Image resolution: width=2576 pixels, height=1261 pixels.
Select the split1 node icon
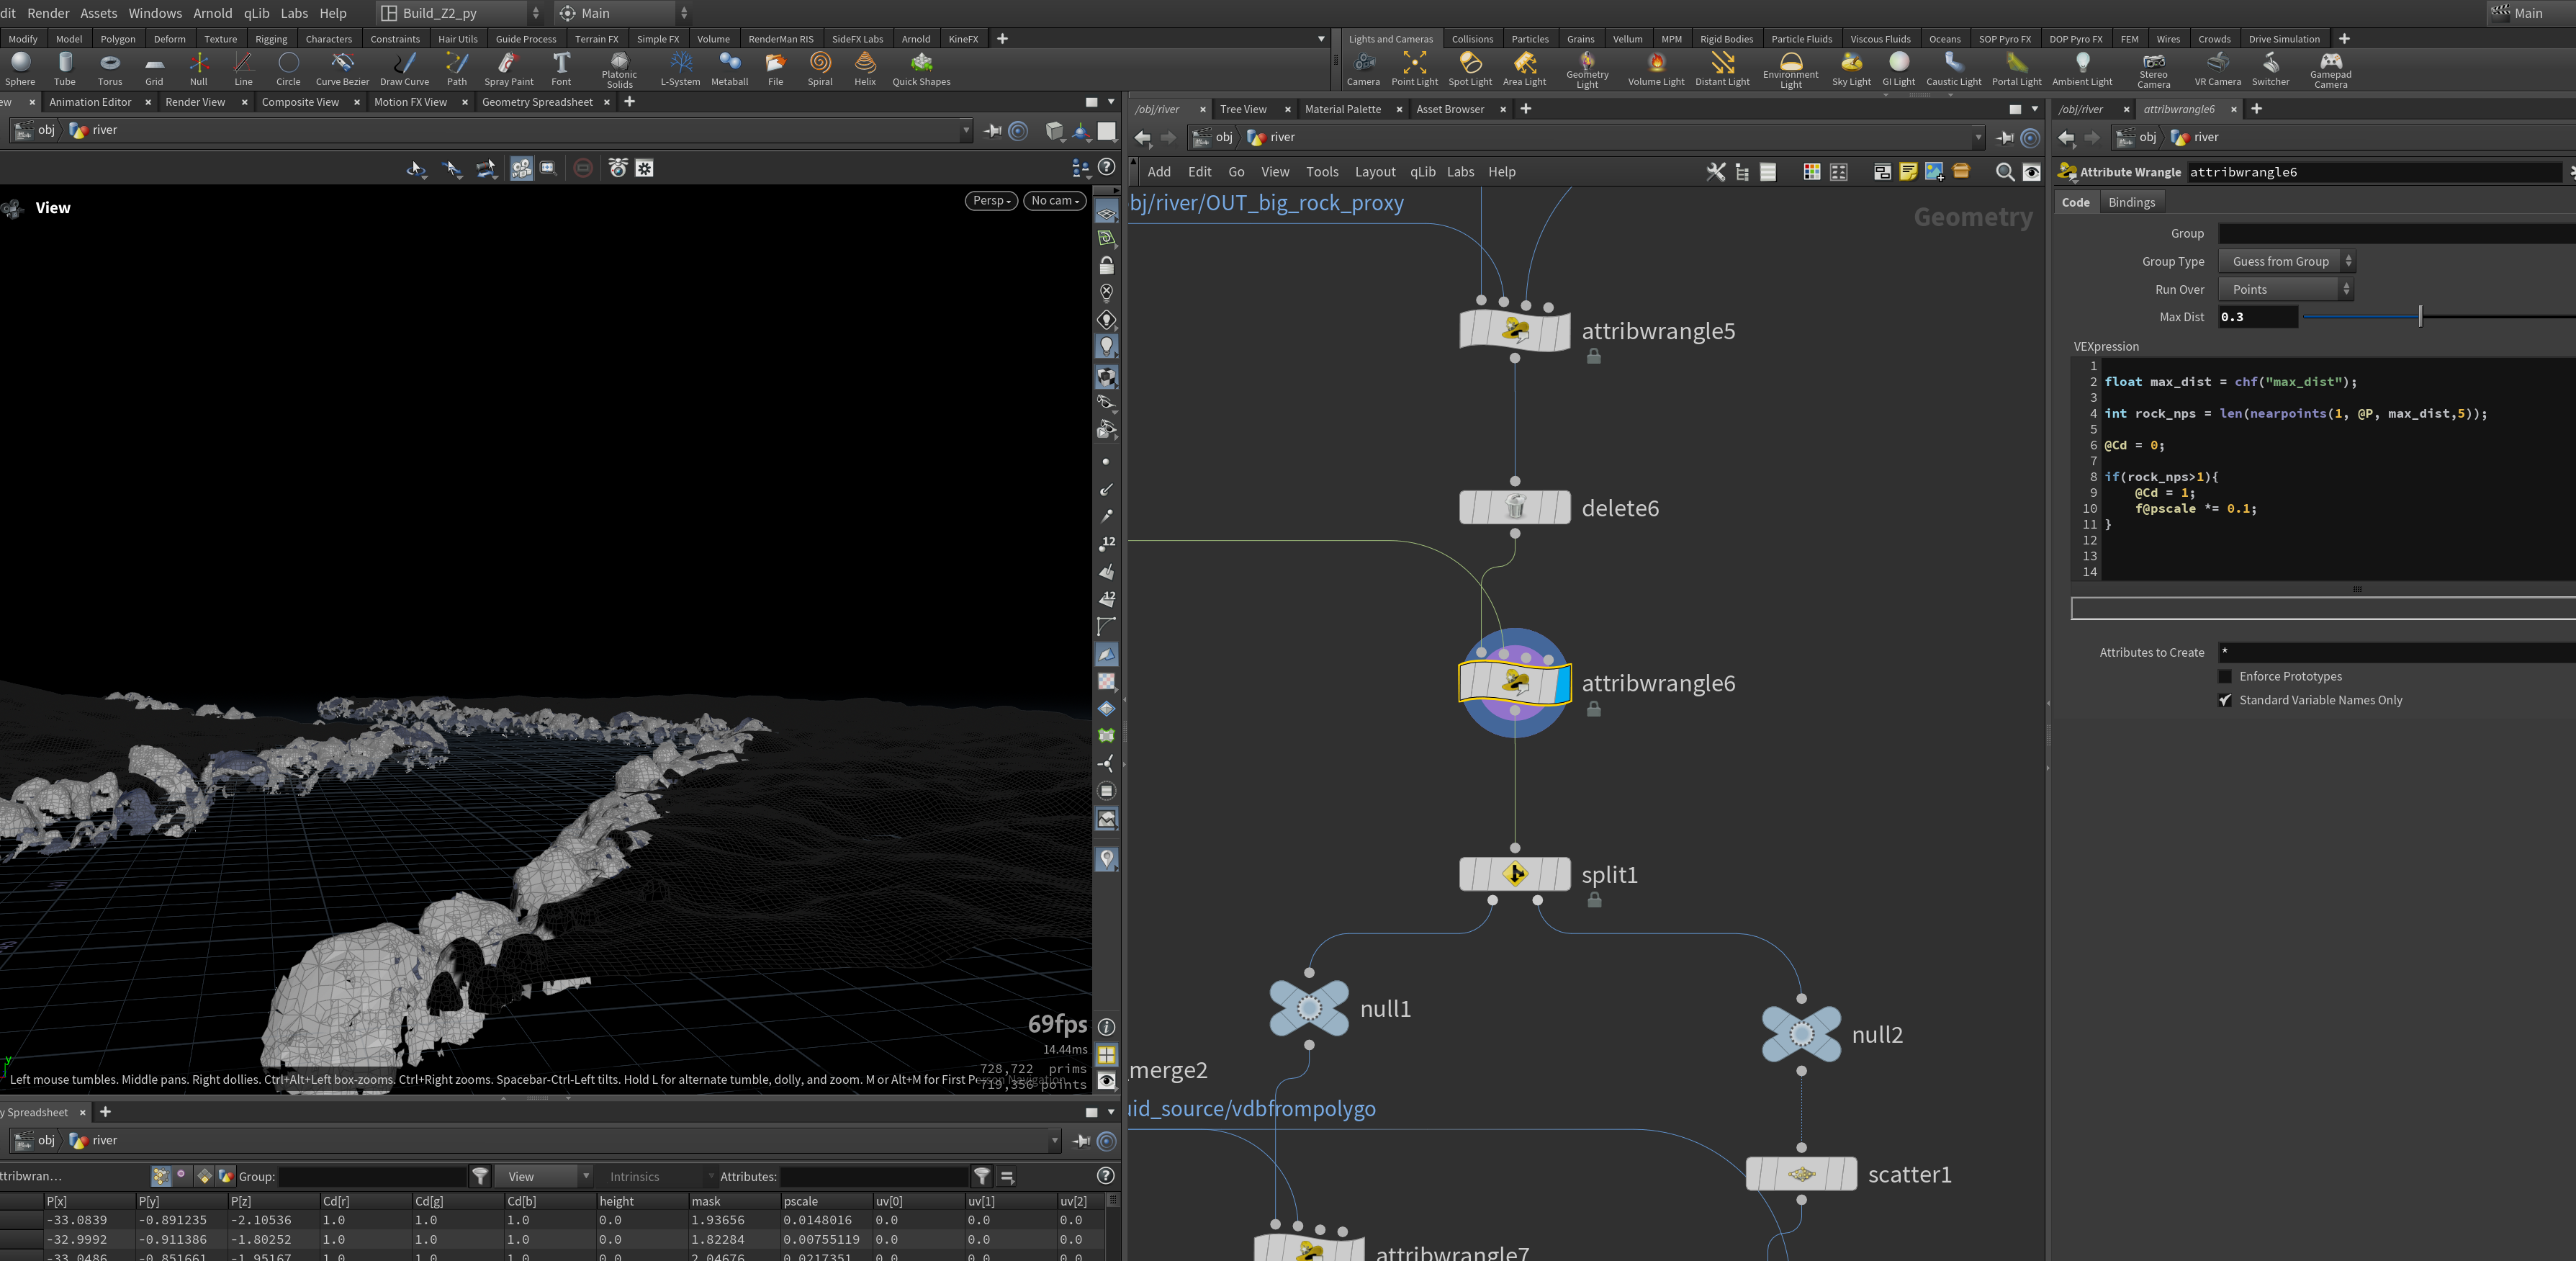tap(1514, 874)
